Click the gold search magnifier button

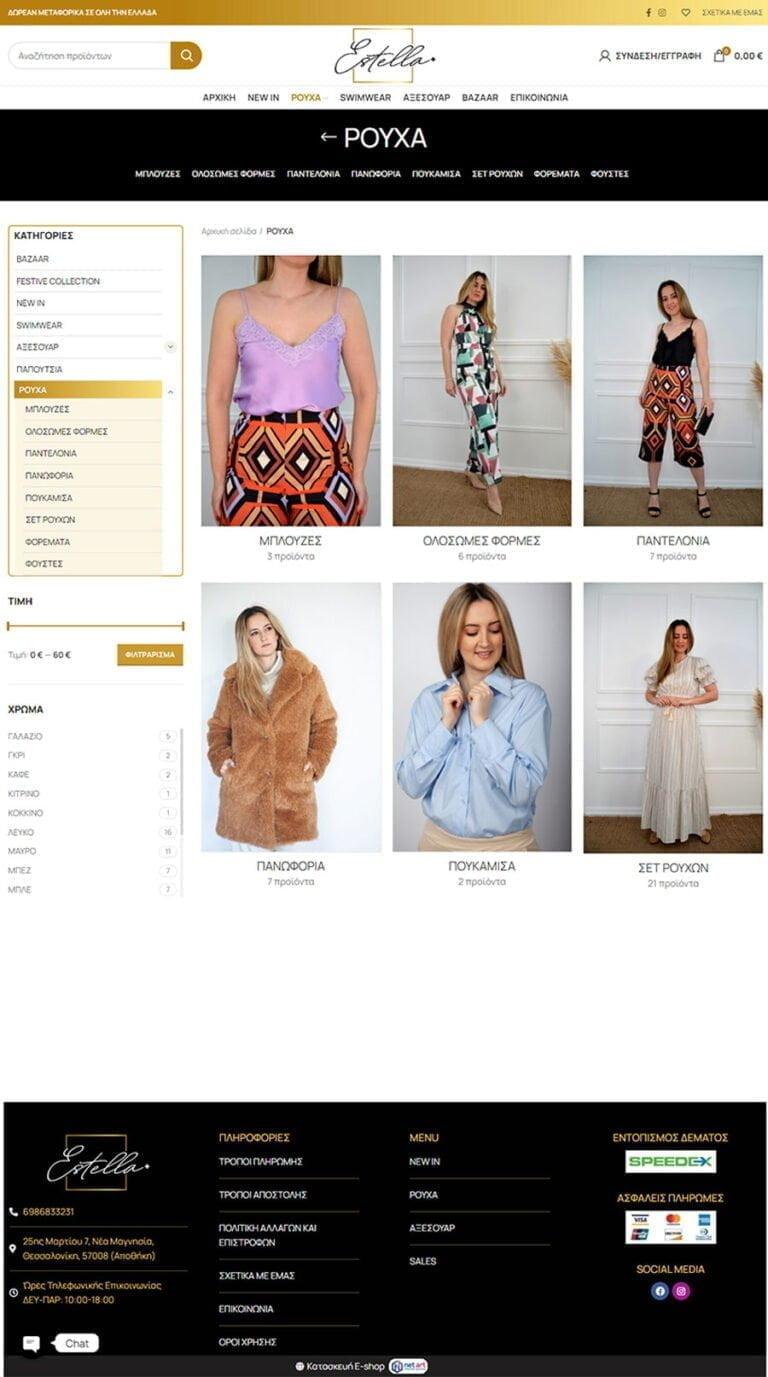click(186, 55)
